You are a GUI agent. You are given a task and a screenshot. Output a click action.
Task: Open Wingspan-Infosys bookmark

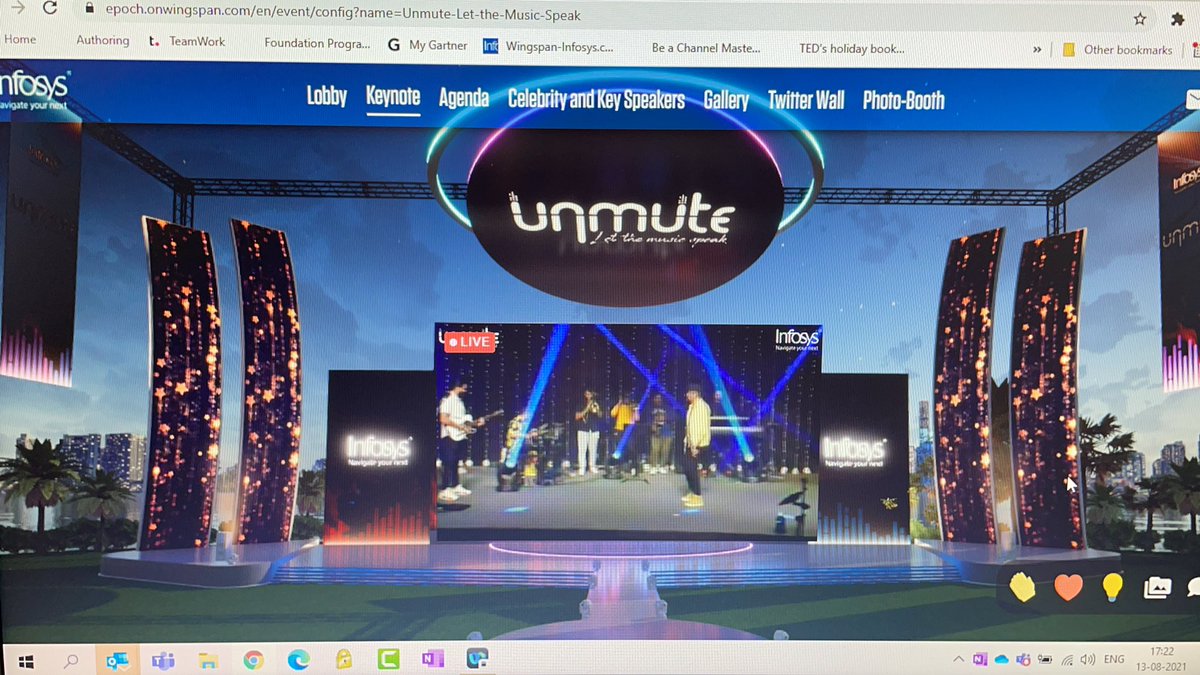549,46
